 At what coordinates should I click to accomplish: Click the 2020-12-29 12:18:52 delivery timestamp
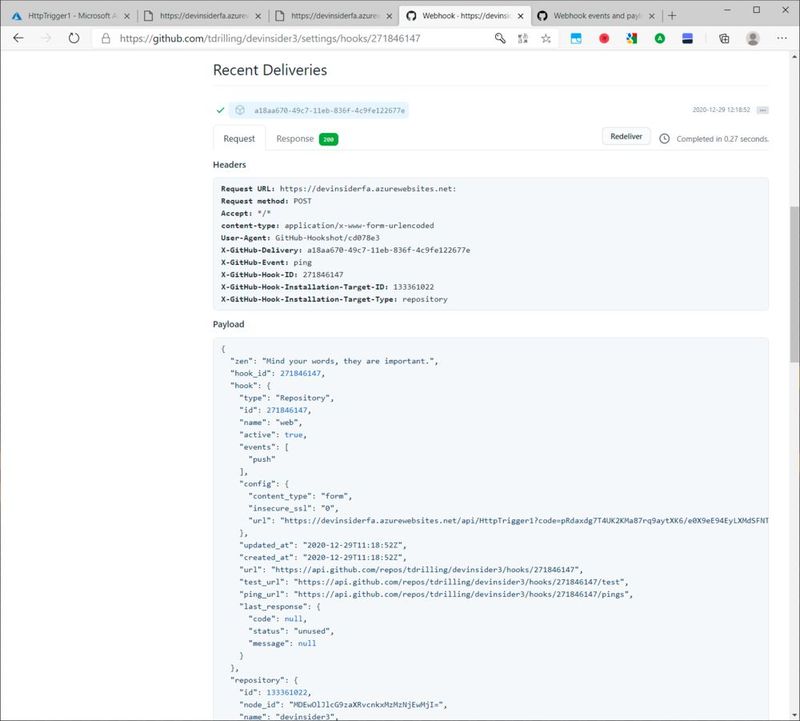(721, 110)
